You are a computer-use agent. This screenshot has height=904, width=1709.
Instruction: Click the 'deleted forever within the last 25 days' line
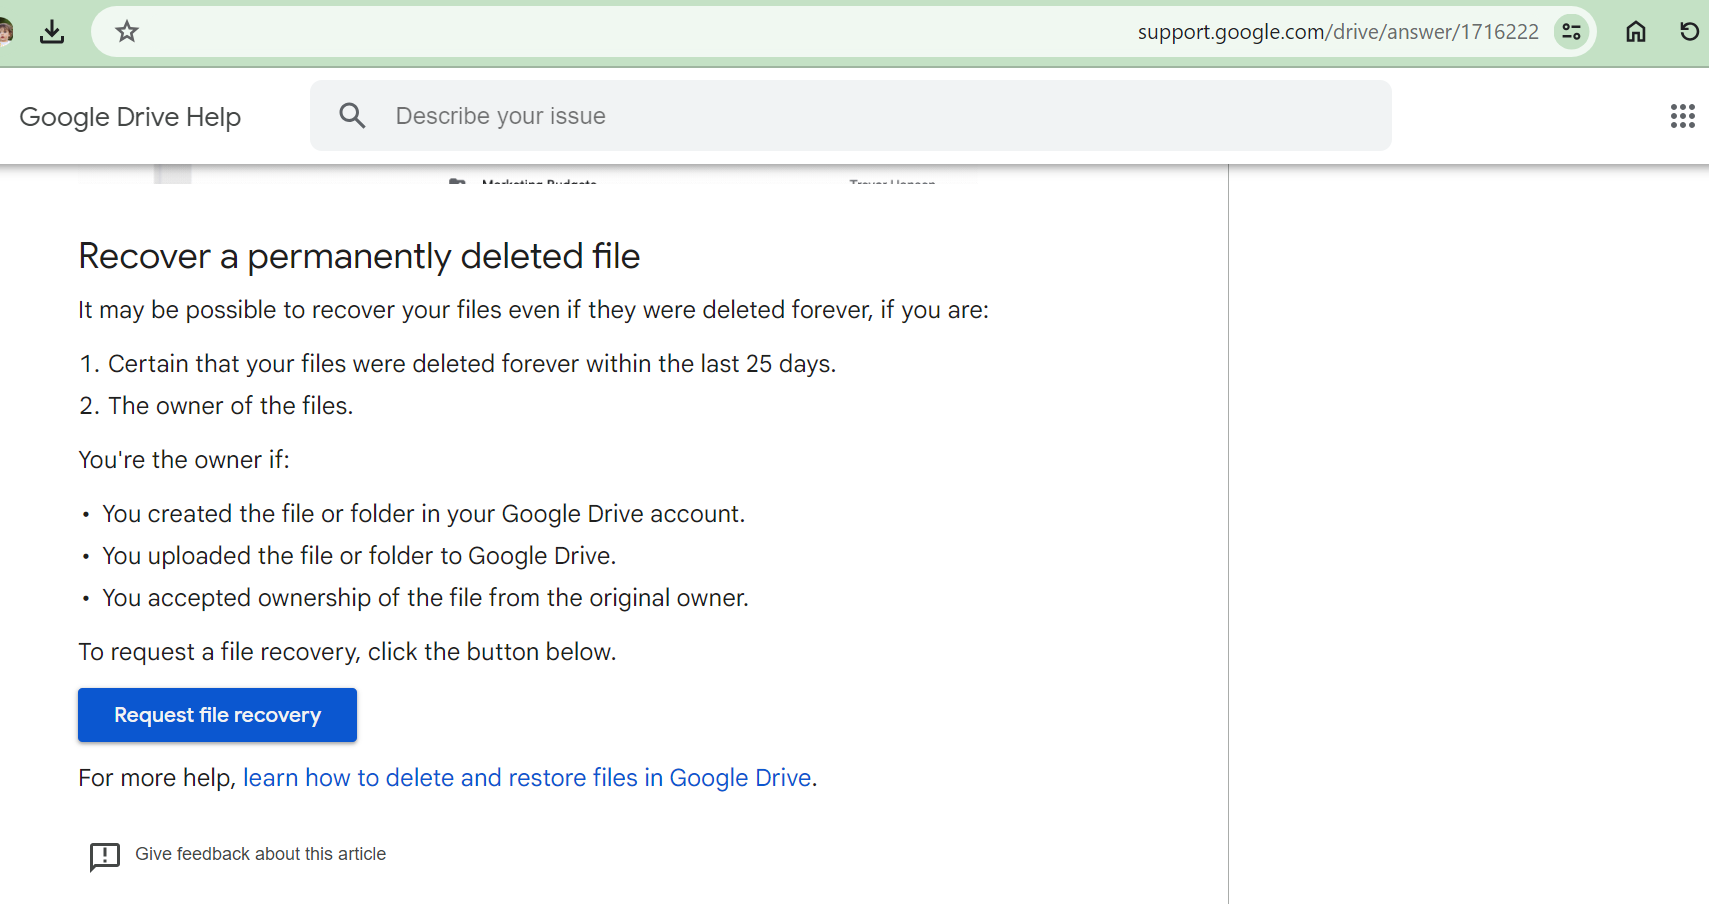coord(471,364)
